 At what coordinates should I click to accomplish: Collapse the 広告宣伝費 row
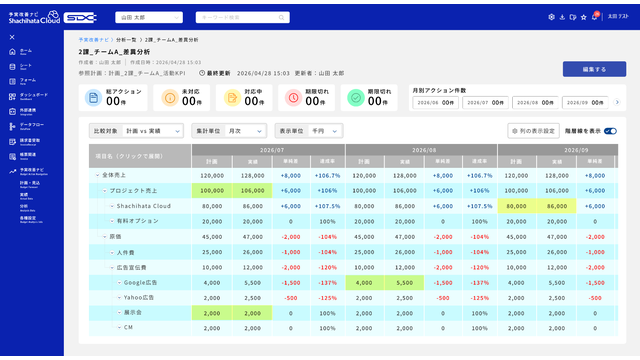pos(112,268)
